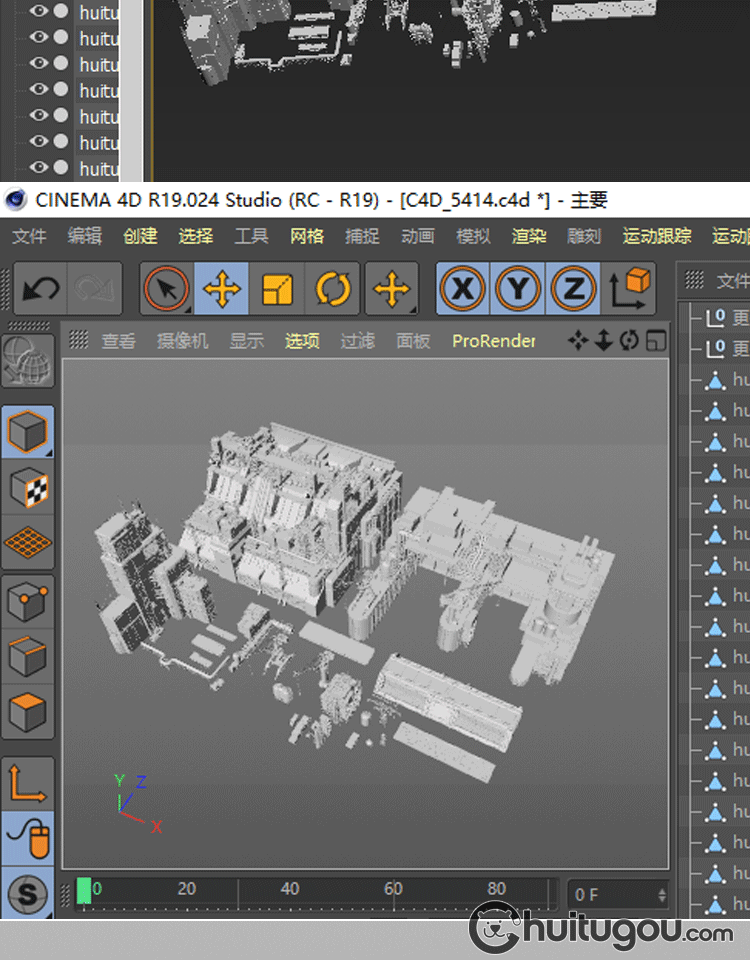Open the 渲染 (Render) menu in menu bar
Screen dimensions: 750x960
(529, 236)
